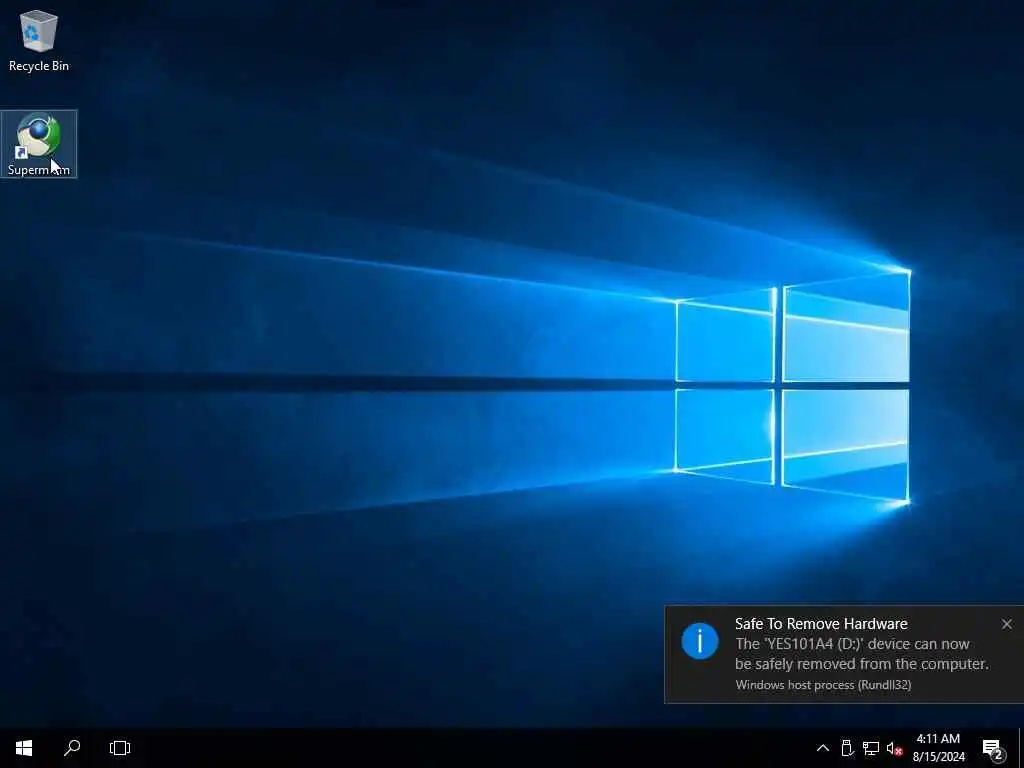This screenshot has height=768, width=1024.
Task: Click the Show Desktop sliver in taskbar
Action: click(x=1021, y=748)
